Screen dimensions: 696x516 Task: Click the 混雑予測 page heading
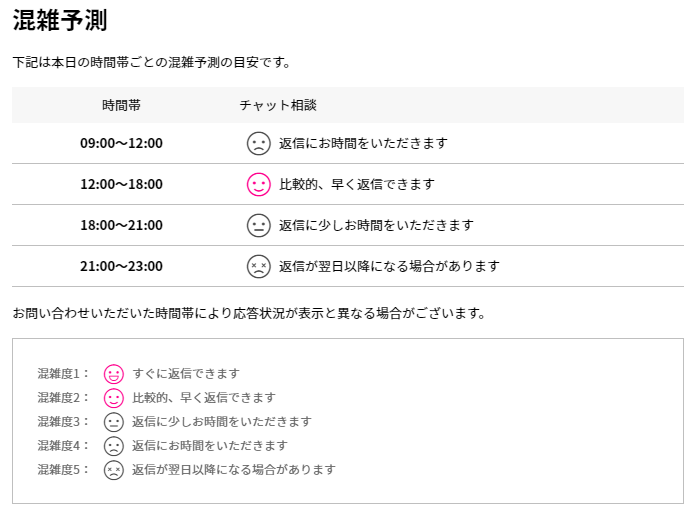click(x=60, y=20)
